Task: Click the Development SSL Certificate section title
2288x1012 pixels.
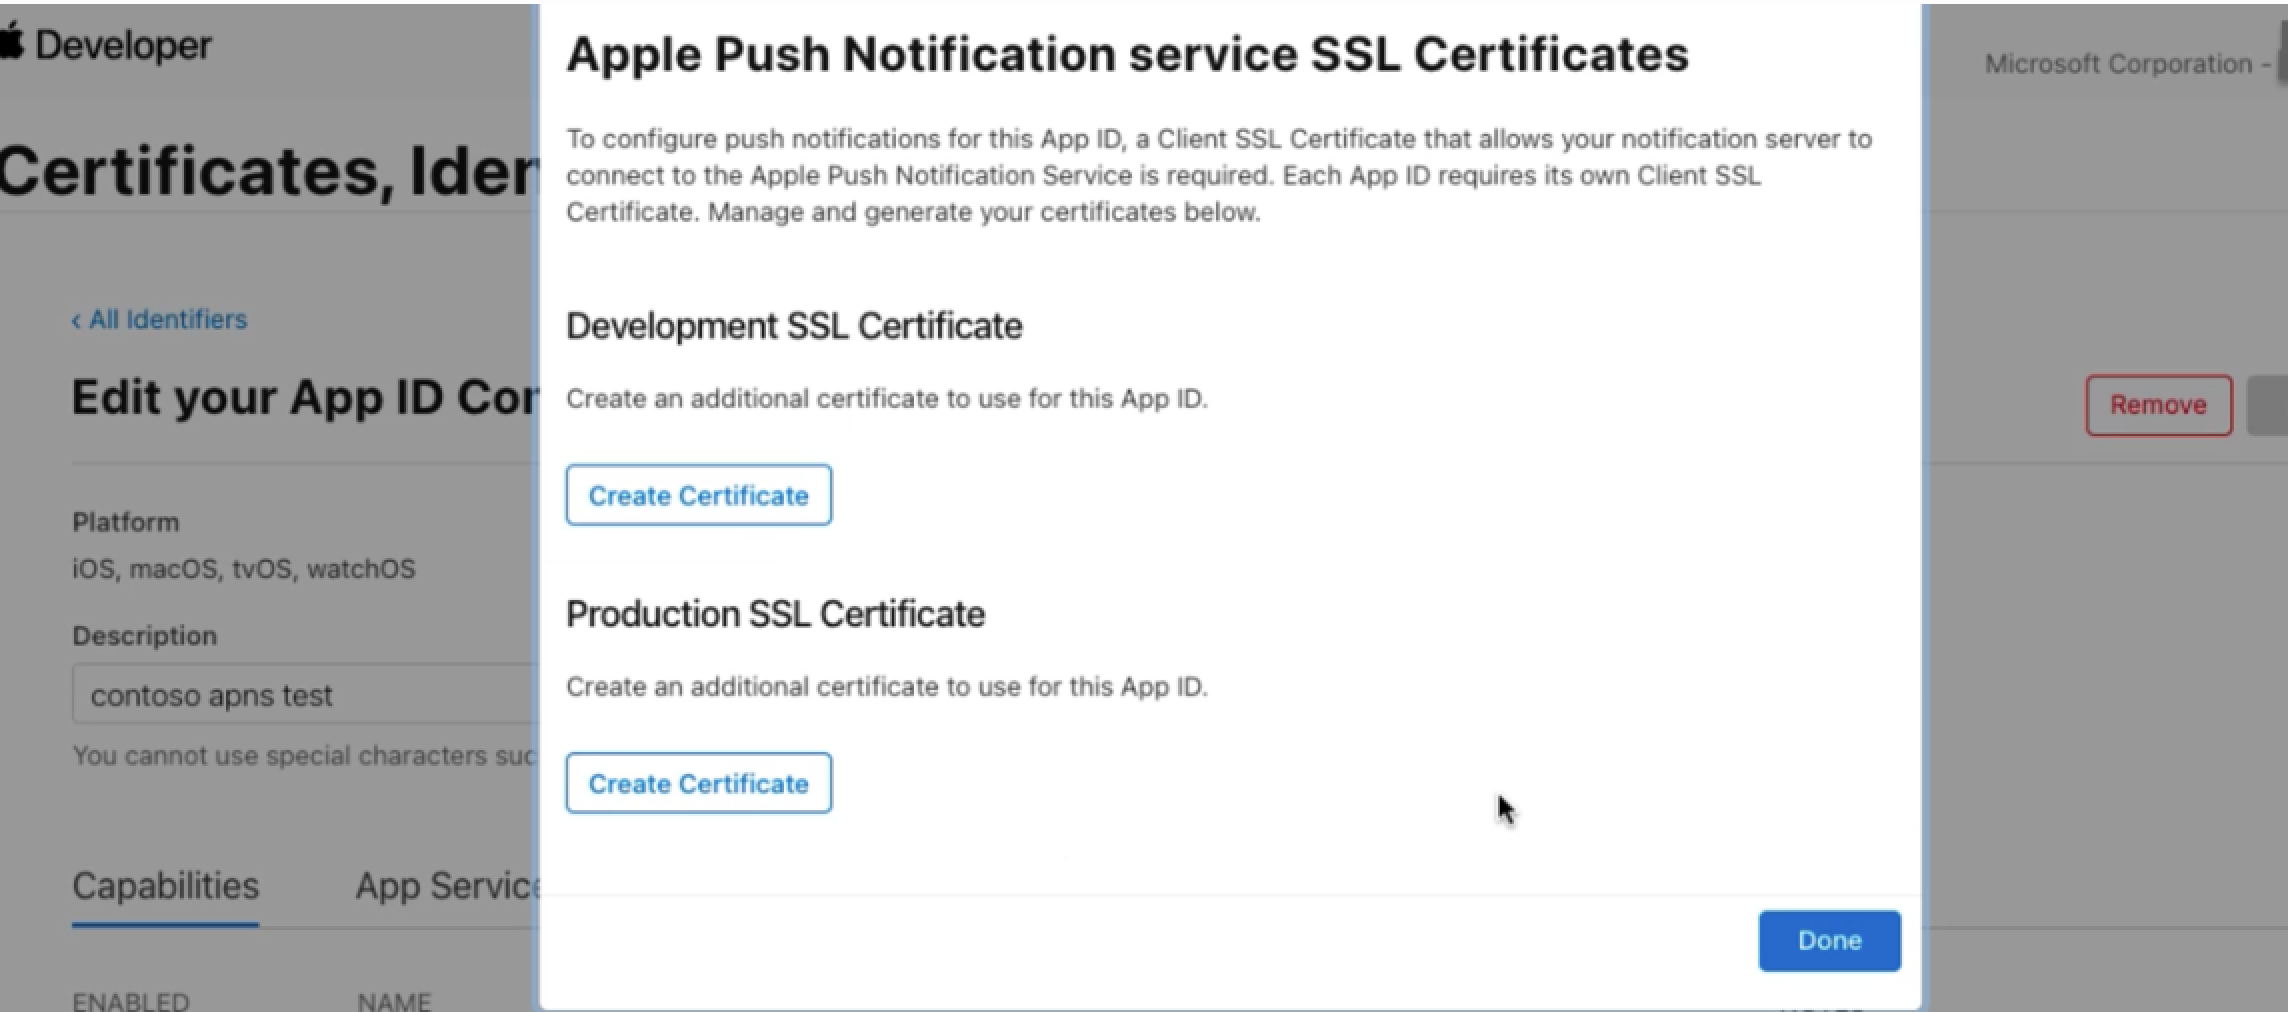Action: [794, 324]
